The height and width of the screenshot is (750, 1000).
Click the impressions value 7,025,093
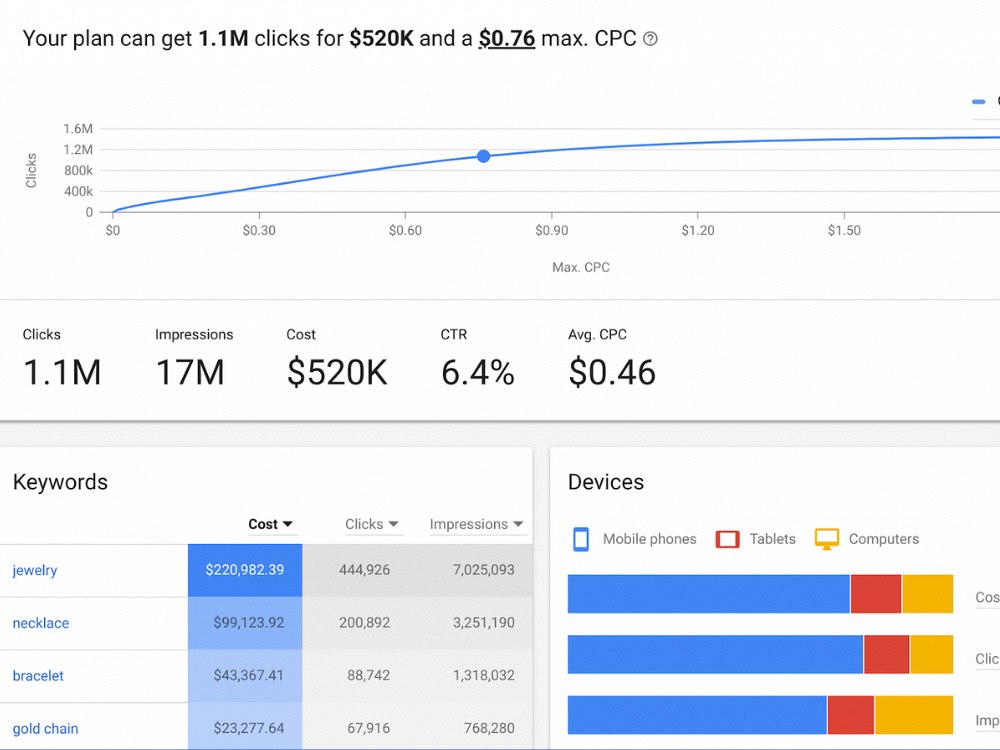(x=483, y=570)
